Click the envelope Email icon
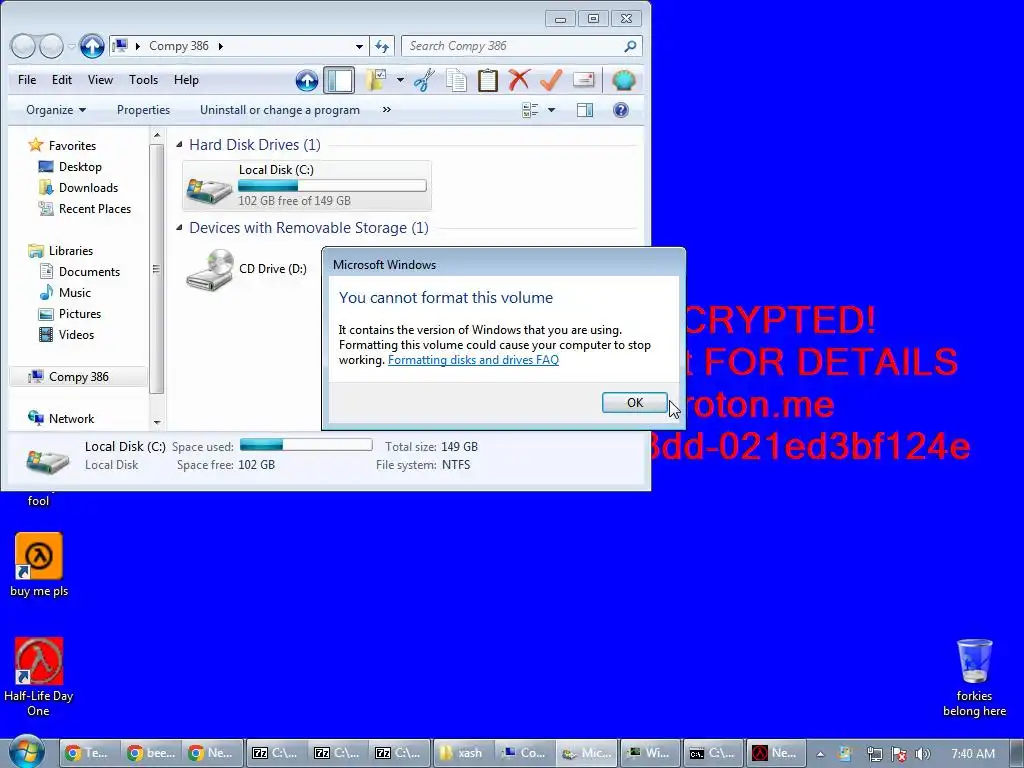The height and width of the screenshot is (768, 1024). pyautogui.click(x=583, y=80)
